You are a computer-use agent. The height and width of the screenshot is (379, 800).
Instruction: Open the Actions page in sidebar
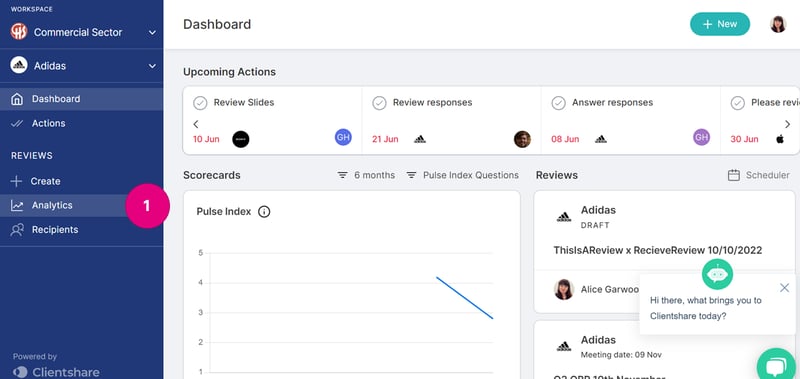pyautogui.click(x=81, y=123)
